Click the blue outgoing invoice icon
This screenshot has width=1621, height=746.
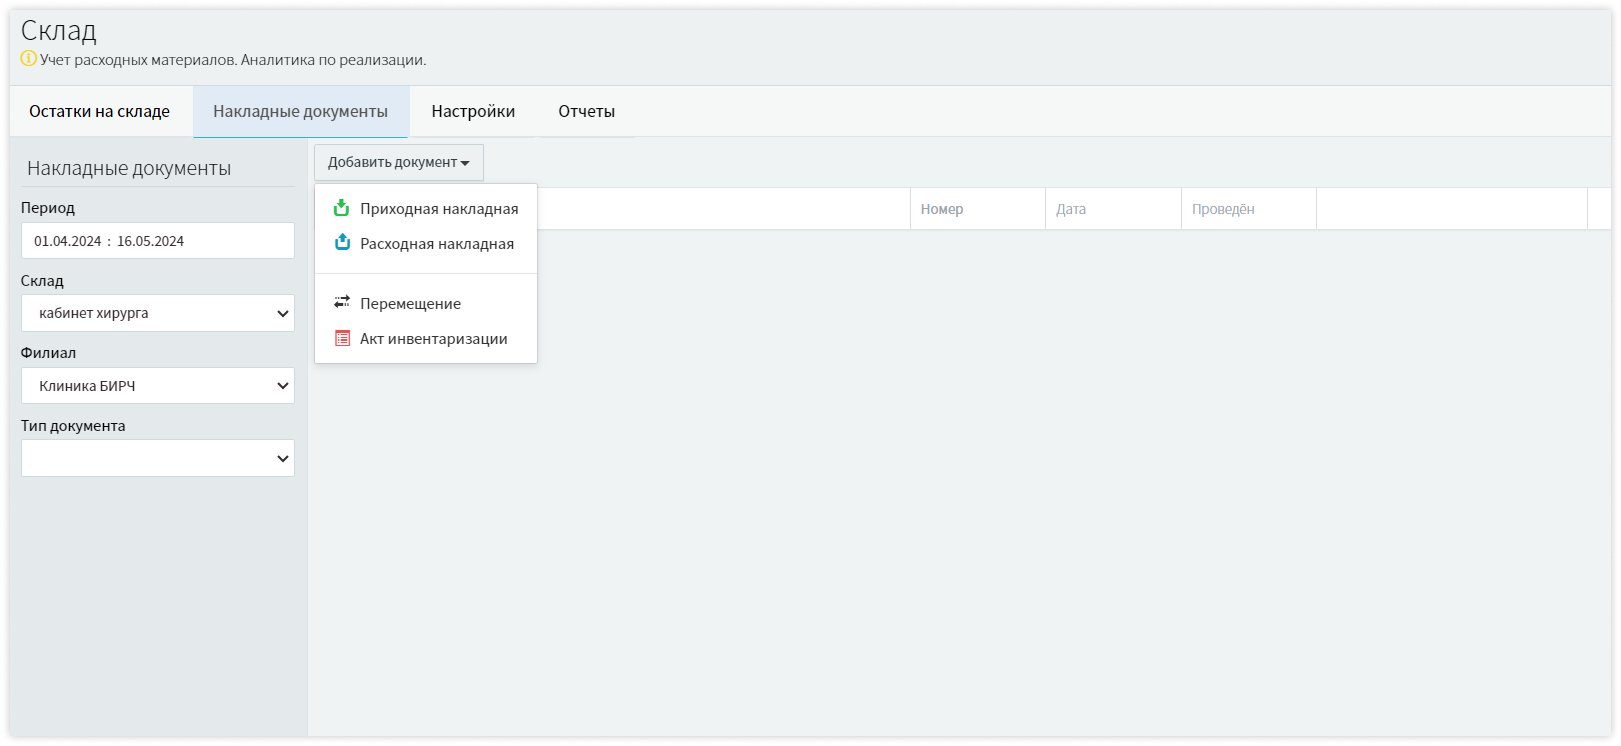342,243
